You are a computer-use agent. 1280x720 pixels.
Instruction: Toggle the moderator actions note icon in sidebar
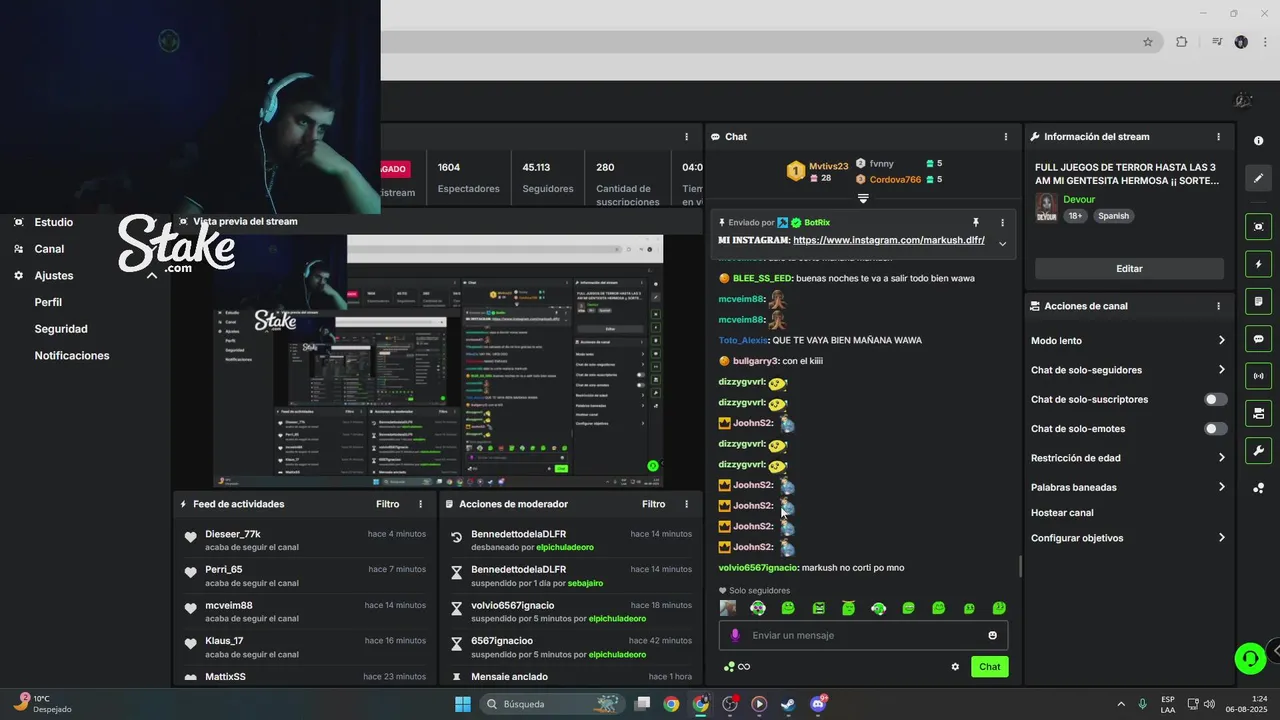[x=1258, y=301]
